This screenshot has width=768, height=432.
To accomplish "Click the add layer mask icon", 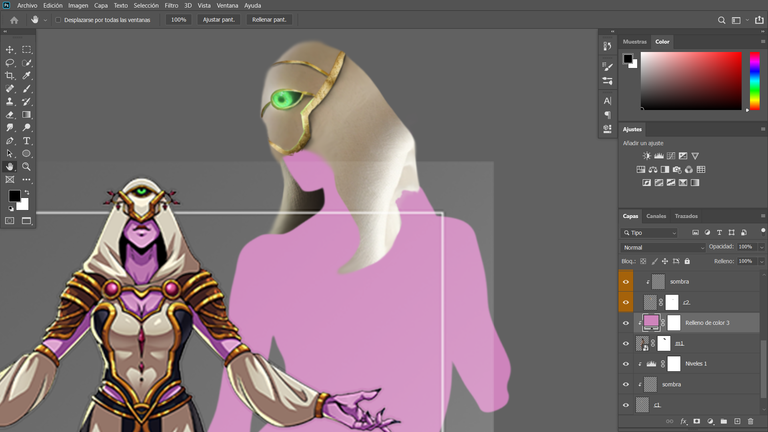I will [x=696, y=421].
